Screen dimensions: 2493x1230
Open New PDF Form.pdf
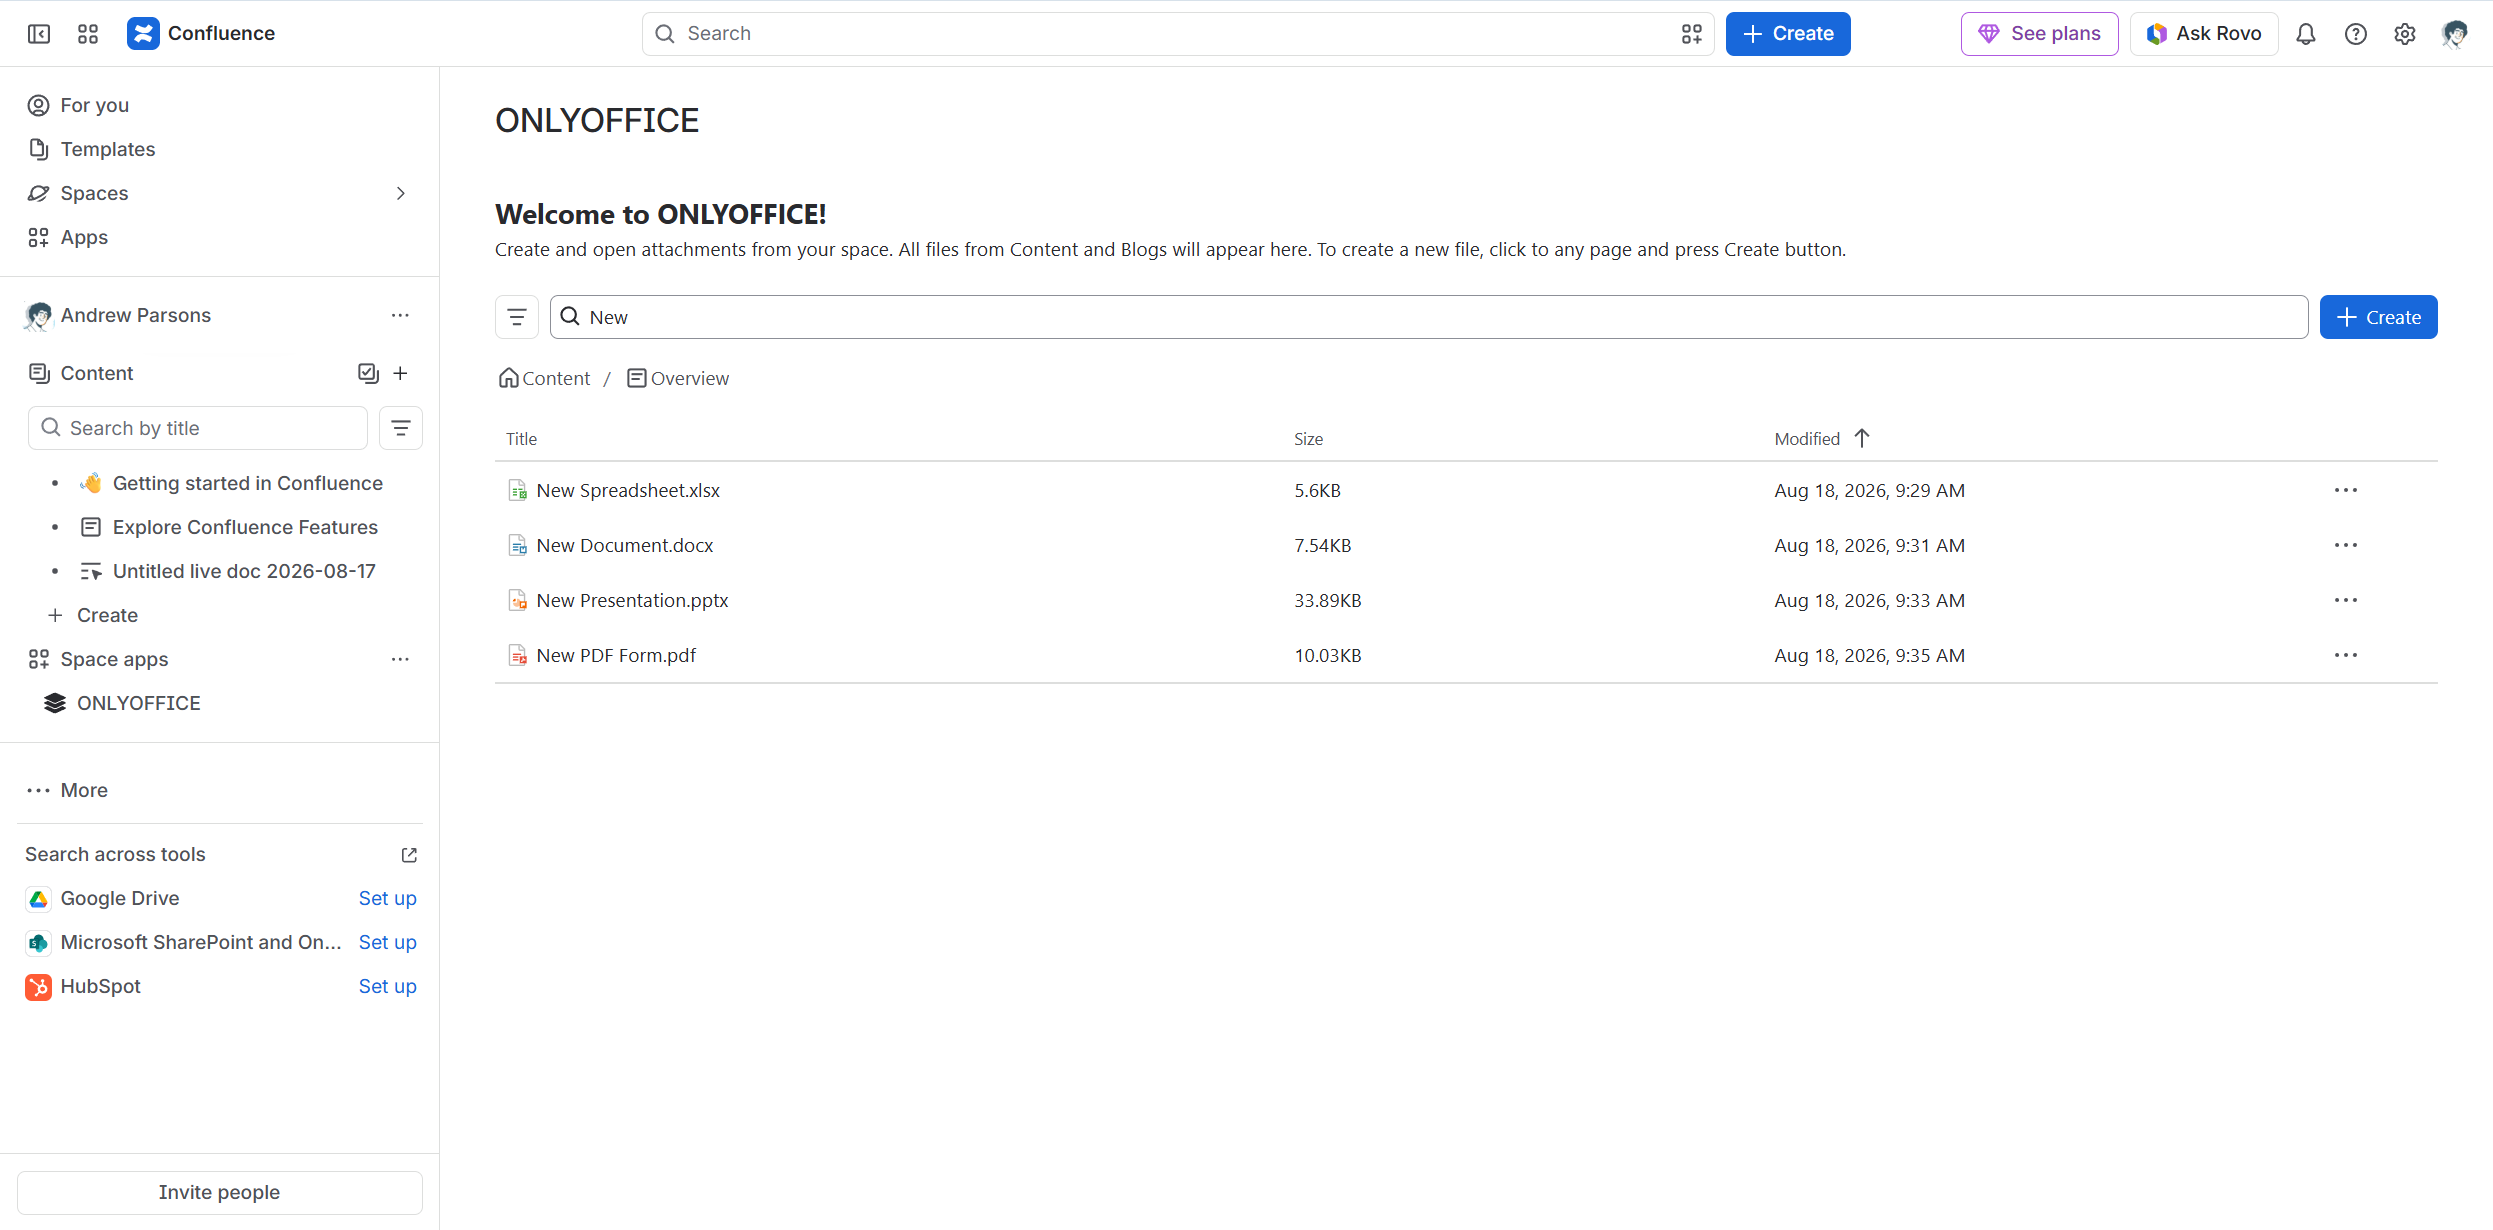click(x=616, y=655)
